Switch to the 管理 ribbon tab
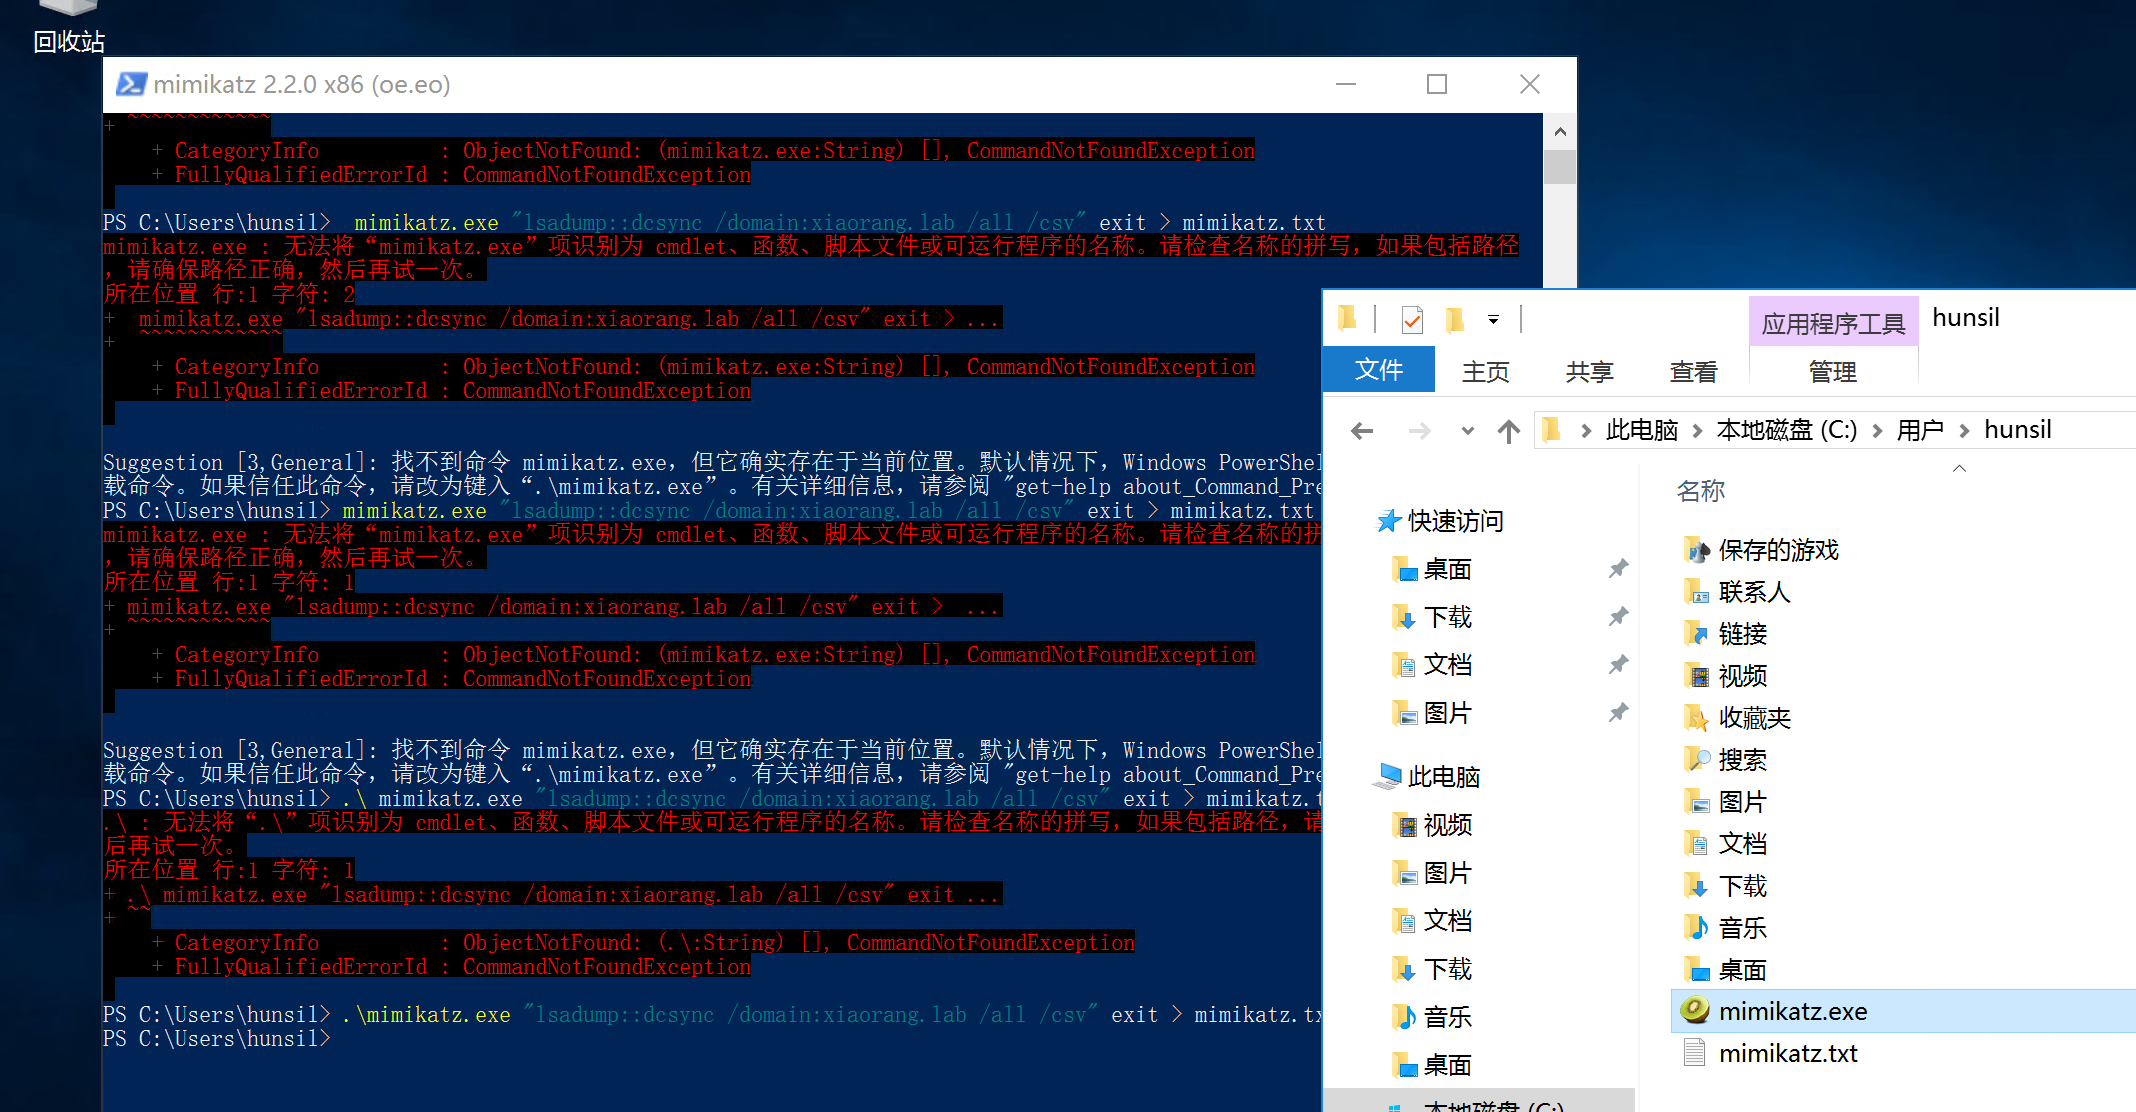The image size is (2136, 1112). (x=1833, y=372)
